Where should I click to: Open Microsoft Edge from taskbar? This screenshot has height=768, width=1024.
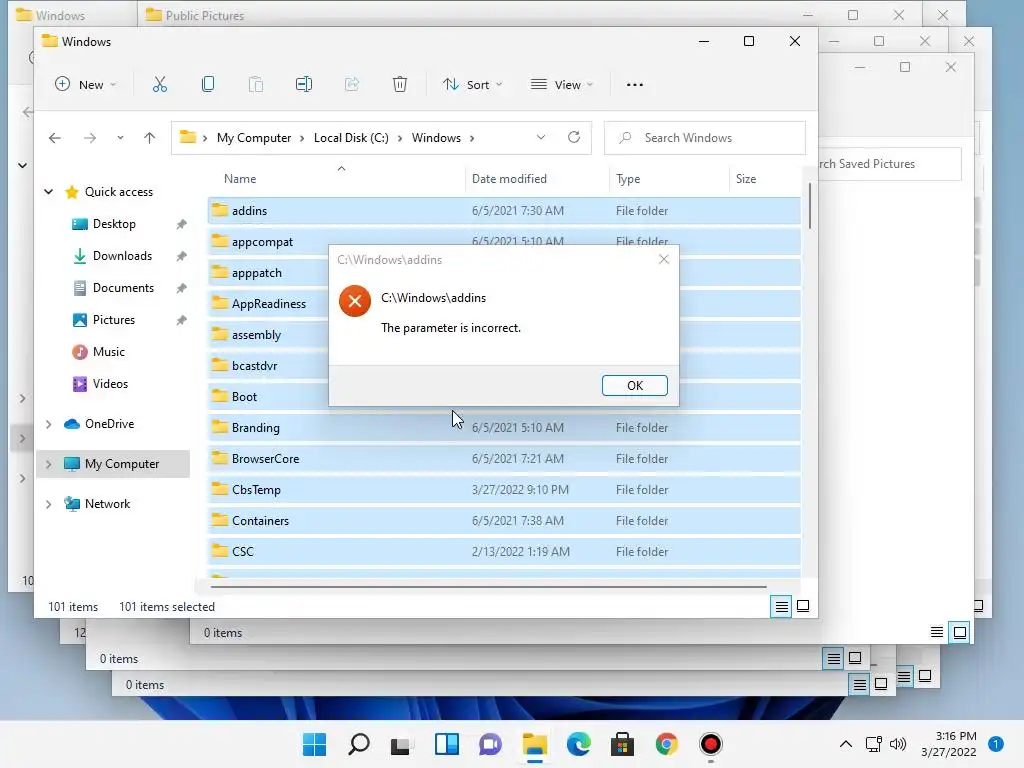click(579, 744)
